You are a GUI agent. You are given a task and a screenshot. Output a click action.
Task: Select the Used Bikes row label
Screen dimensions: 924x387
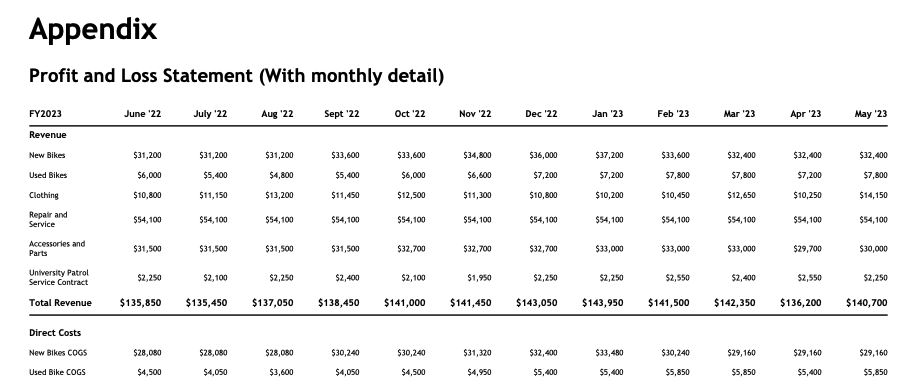[x=48, y=175]
